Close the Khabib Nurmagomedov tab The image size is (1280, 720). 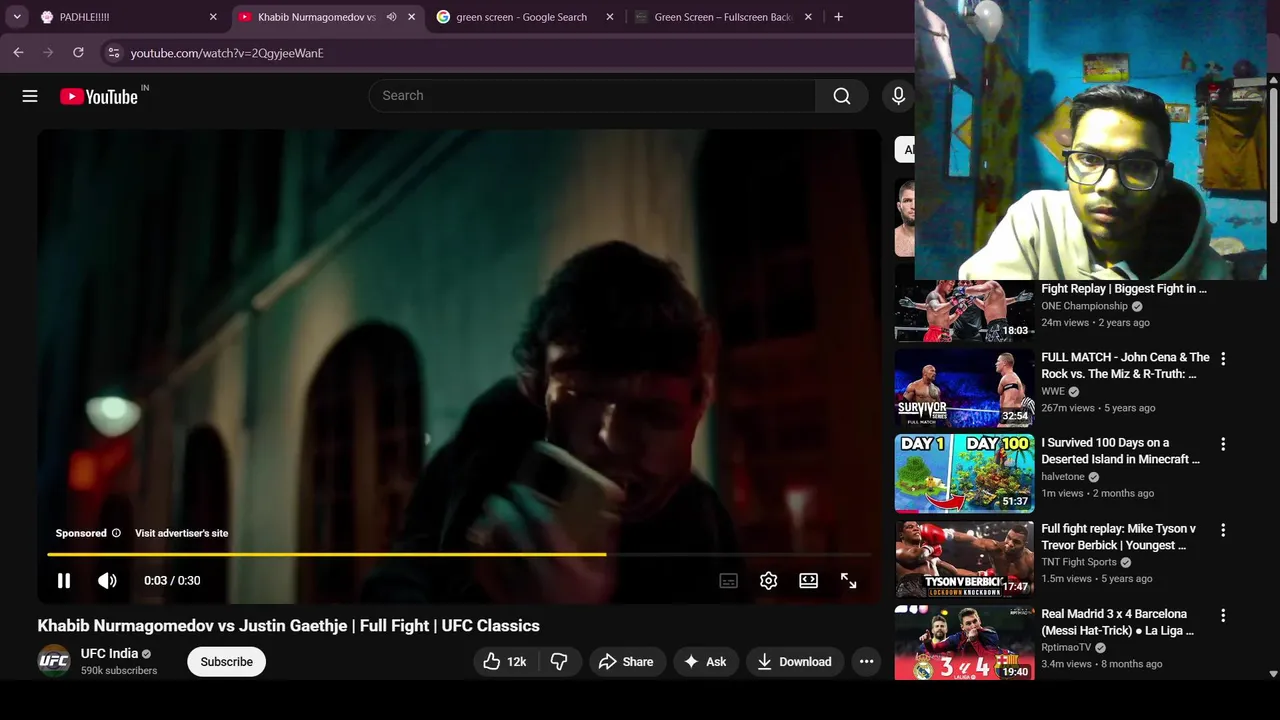coord(411,17)
